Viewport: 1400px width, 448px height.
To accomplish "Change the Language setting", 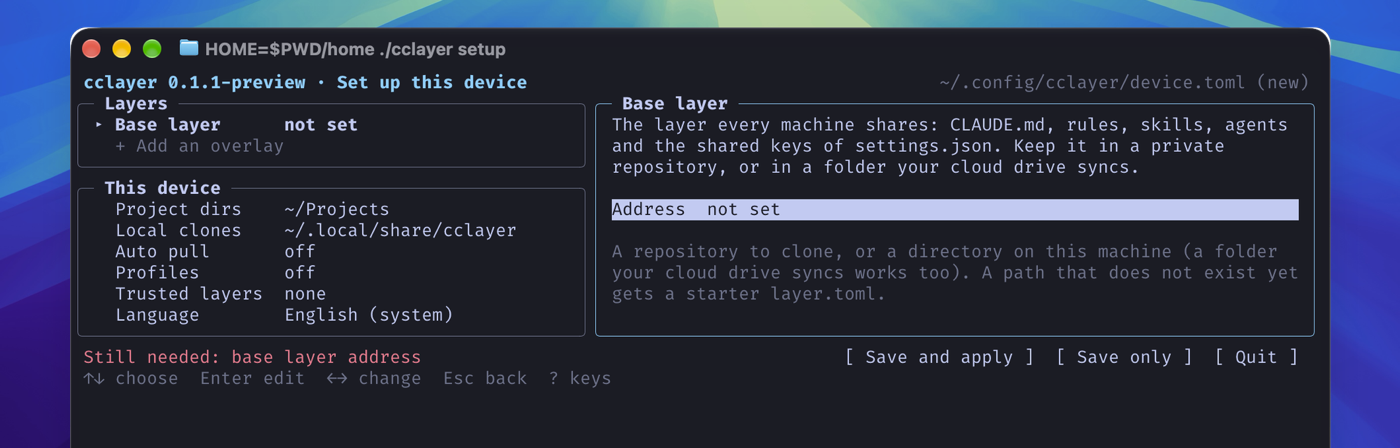I will click(x=331, y=315).
